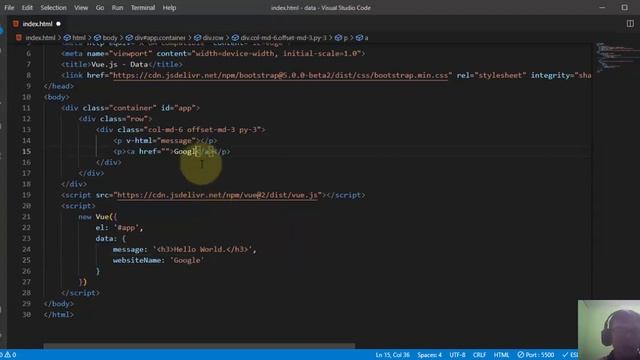Click the errors and warnings indicator
Viewport: 640px width, 360px height.
[8, 355]
